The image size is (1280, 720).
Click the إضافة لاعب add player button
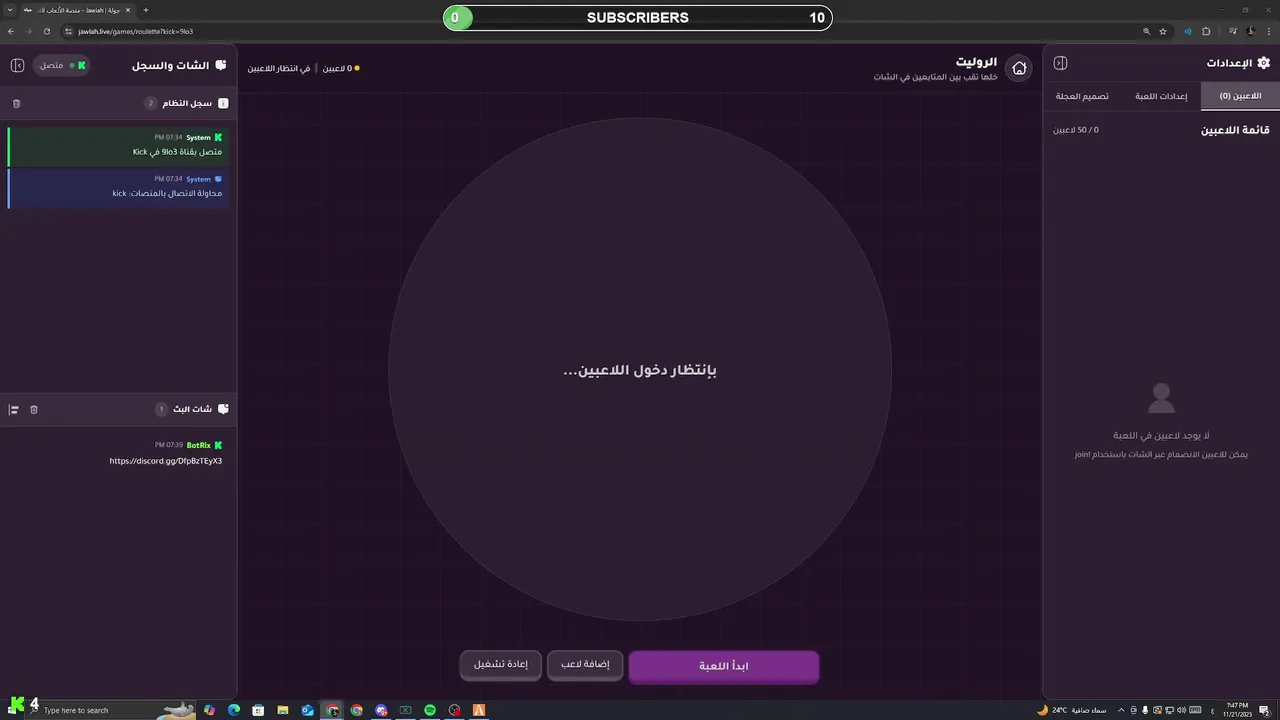pyautogui.click(x=585, y=664)
